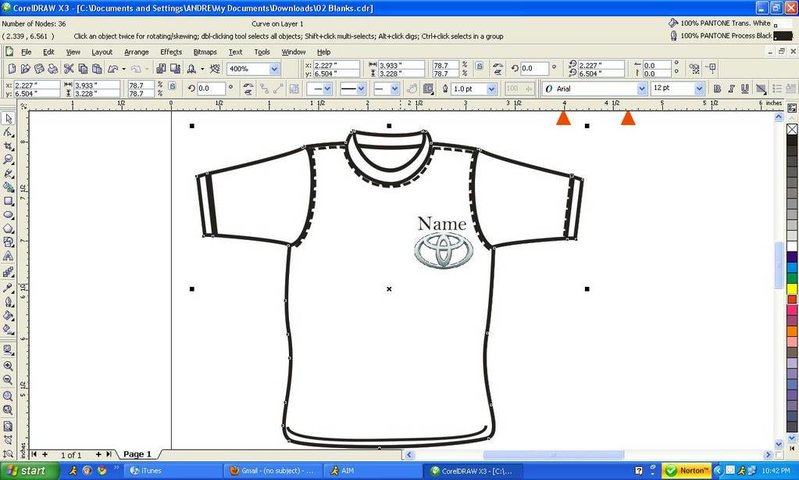Pick the yellow swatch in color palette

(792, 289)
